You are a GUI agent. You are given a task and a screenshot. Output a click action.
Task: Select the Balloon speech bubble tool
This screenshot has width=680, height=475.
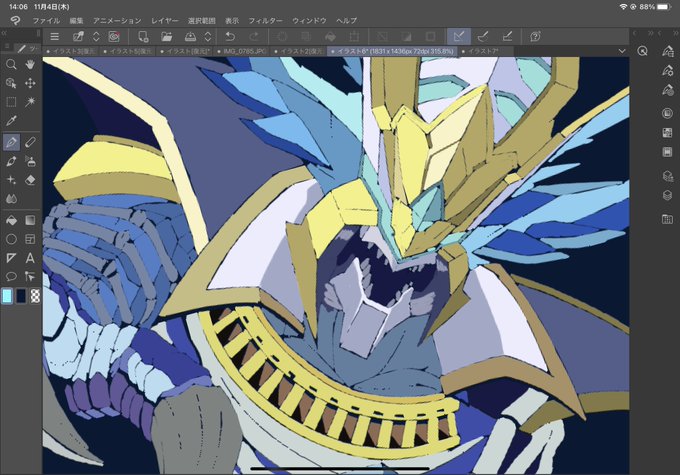point(11,277)
